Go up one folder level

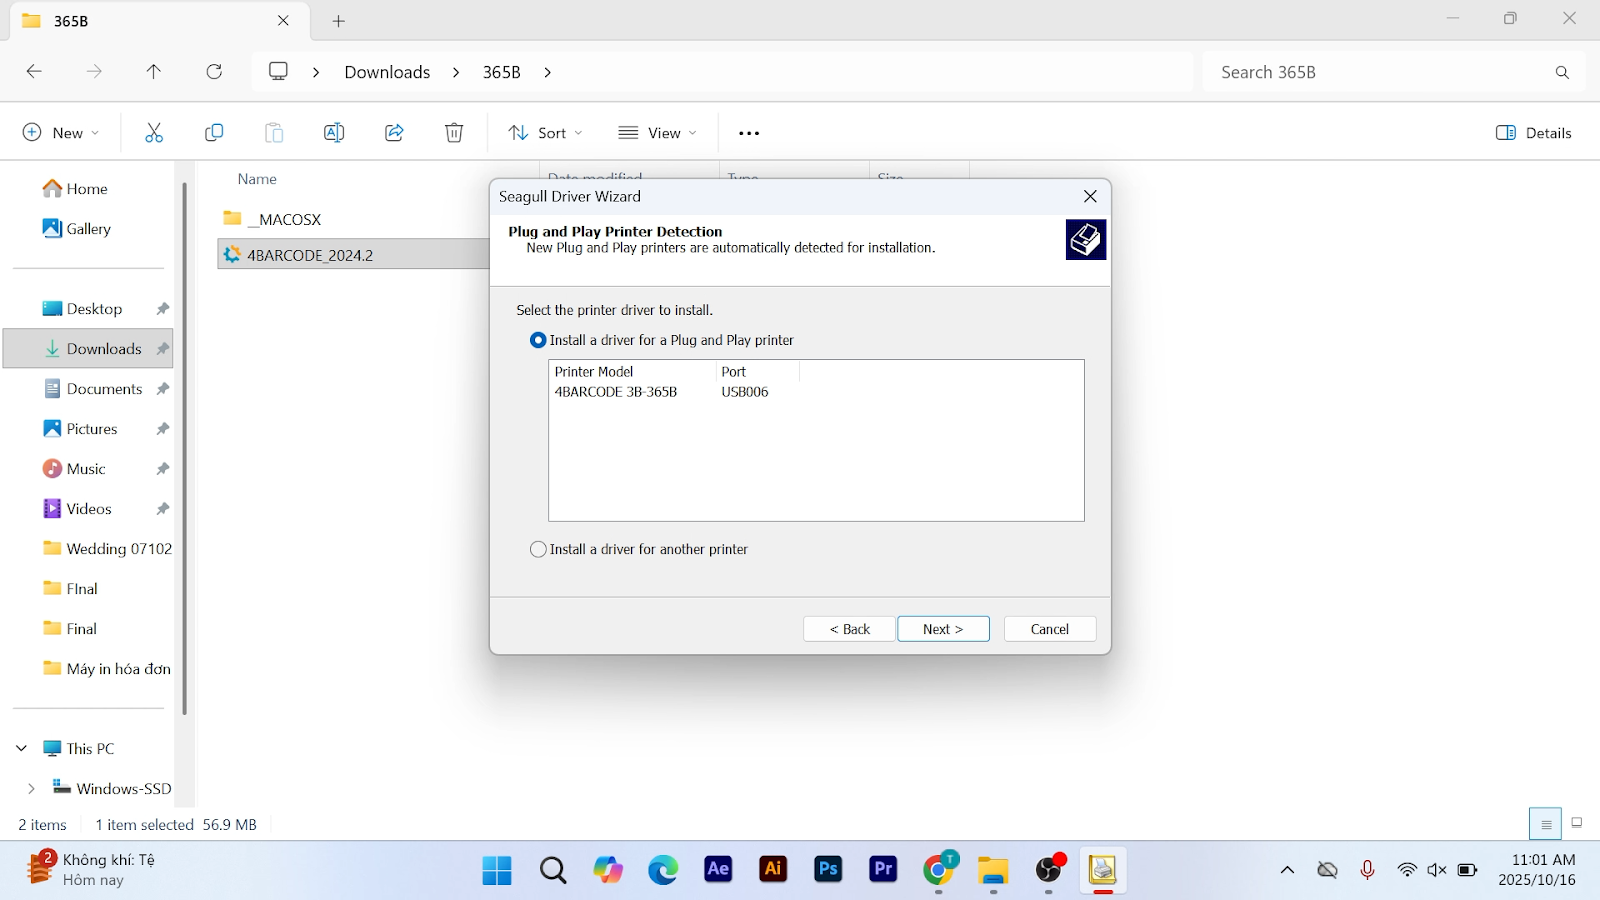coord(153,72)
